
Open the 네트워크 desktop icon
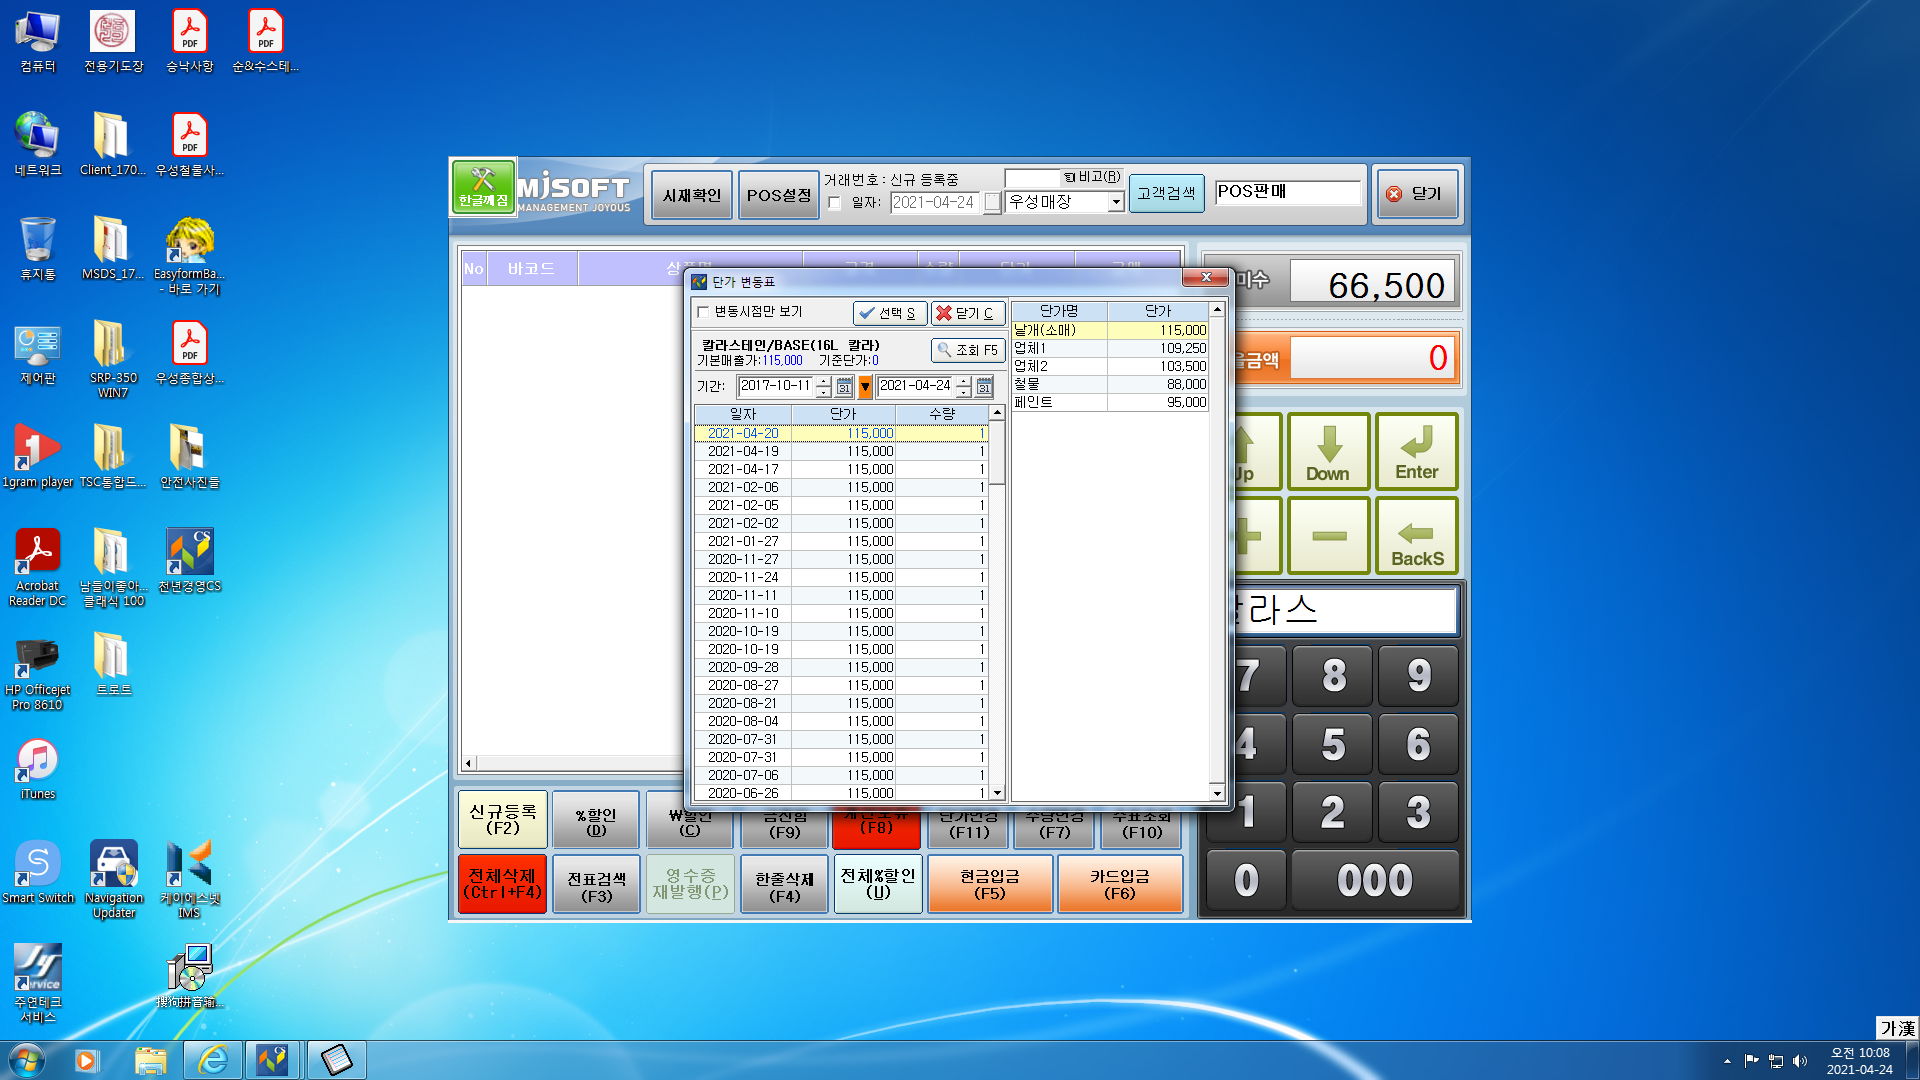tap(37, 146)
